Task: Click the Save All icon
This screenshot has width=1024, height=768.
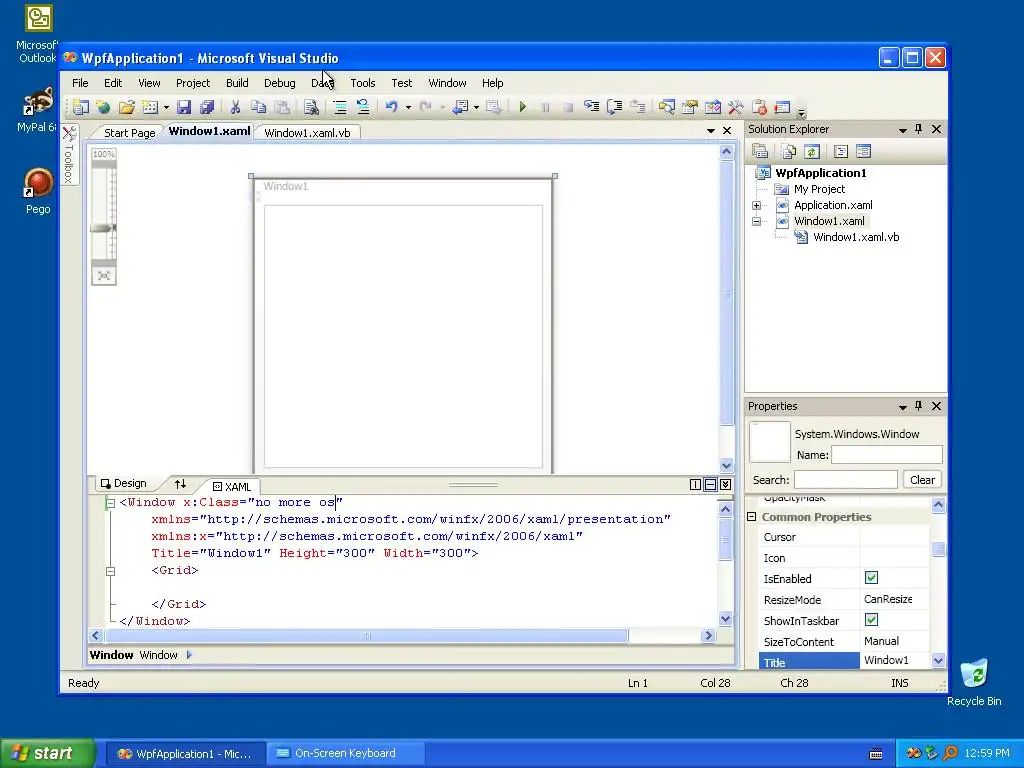Action: tap(207, 107)
